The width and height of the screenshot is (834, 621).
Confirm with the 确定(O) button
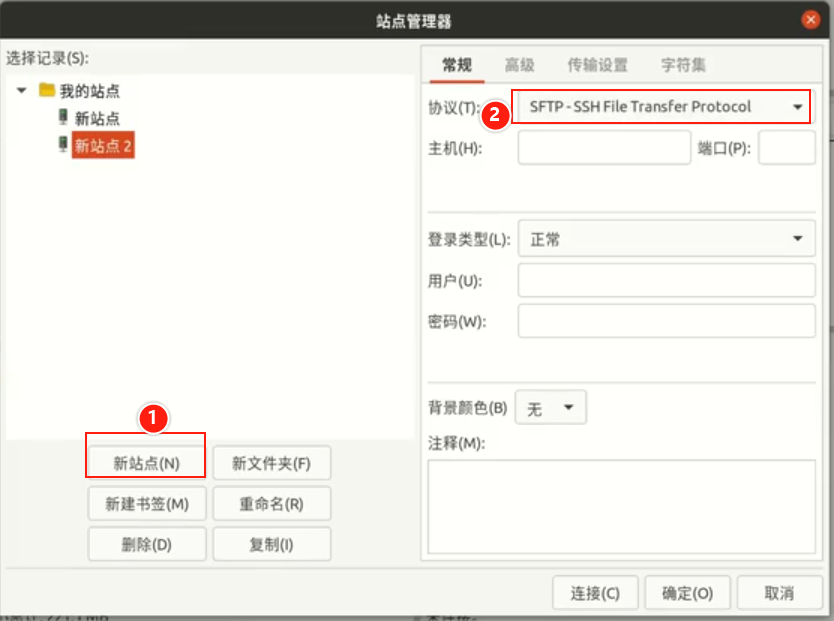click(687, 593)
